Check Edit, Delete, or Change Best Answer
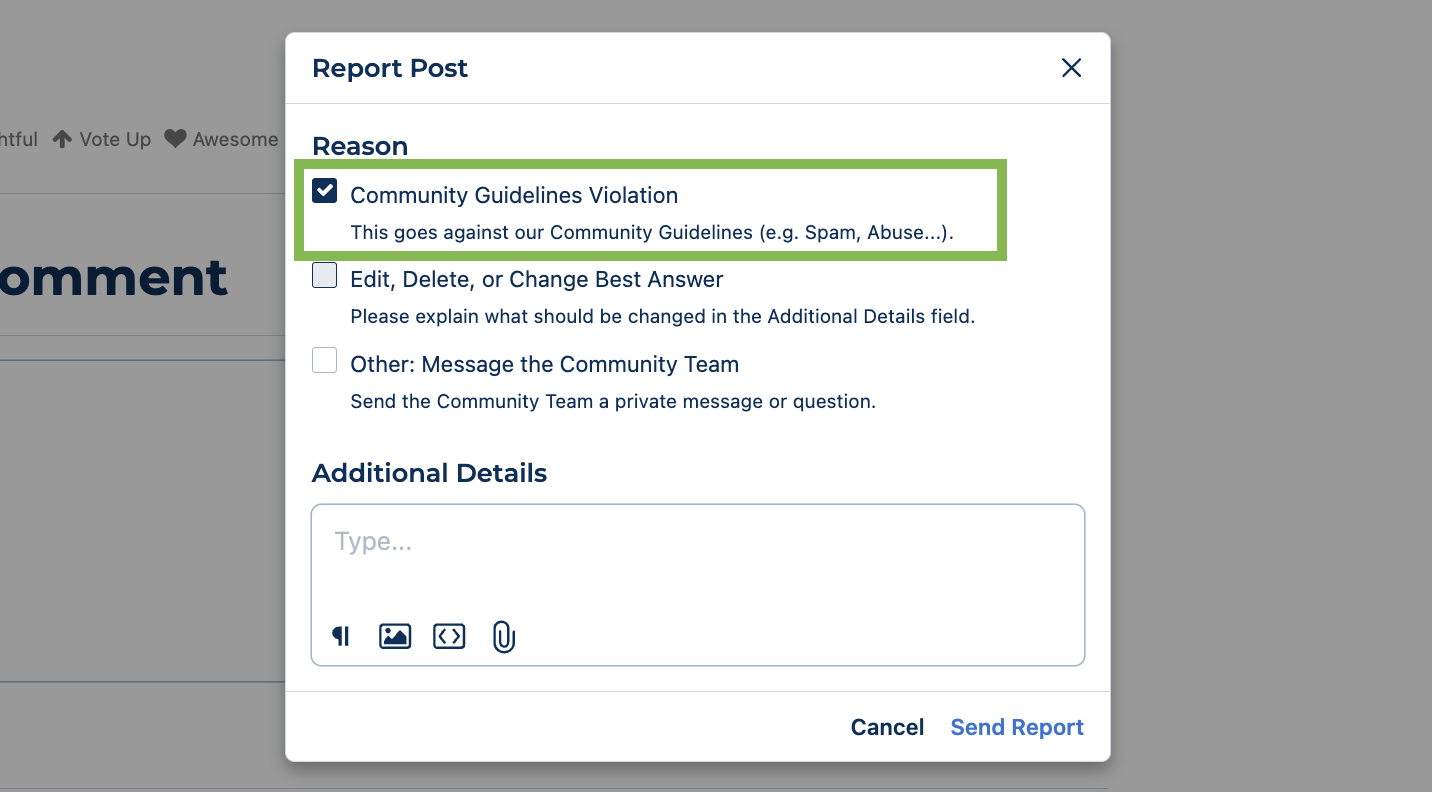 (324, 275)
